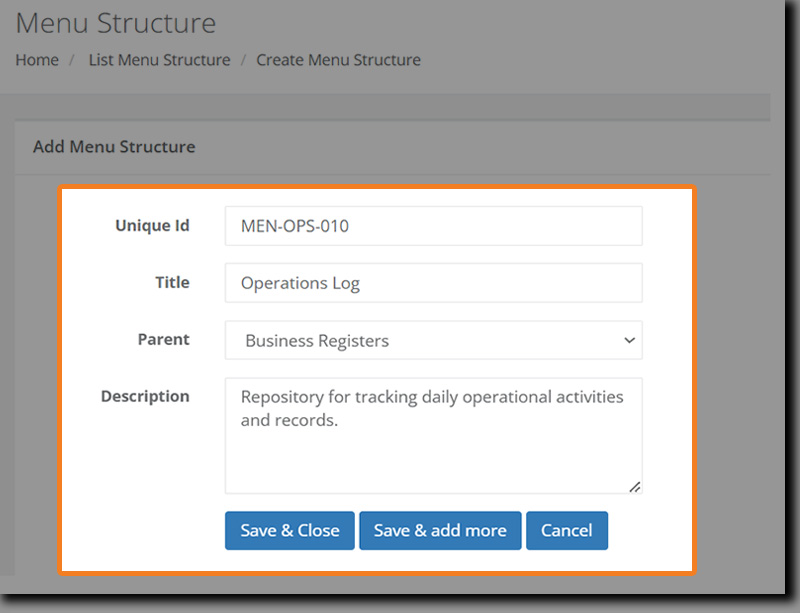Click the Unique Id field label
The image size is (800, 613).
(x=152, y=225)
